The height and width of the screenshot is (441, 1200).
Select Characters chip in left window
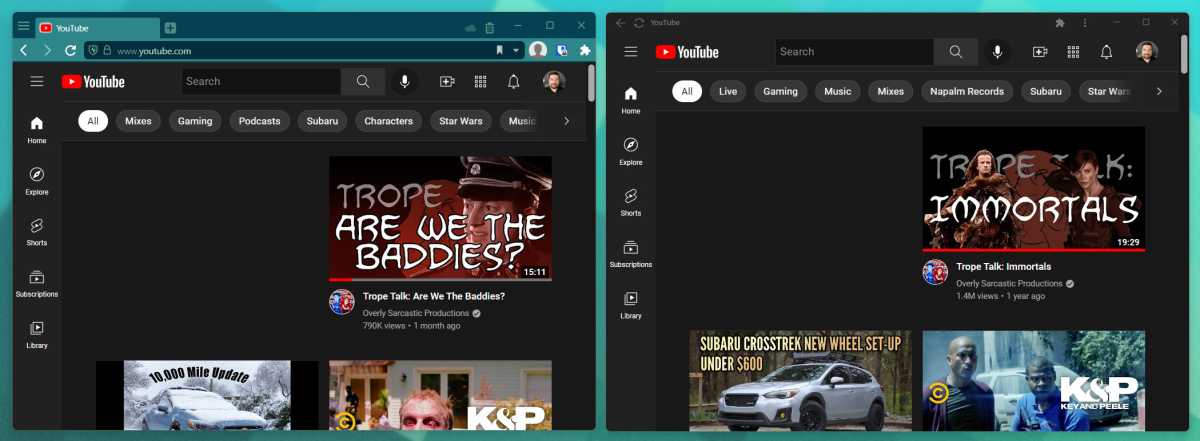pos(389,121)
